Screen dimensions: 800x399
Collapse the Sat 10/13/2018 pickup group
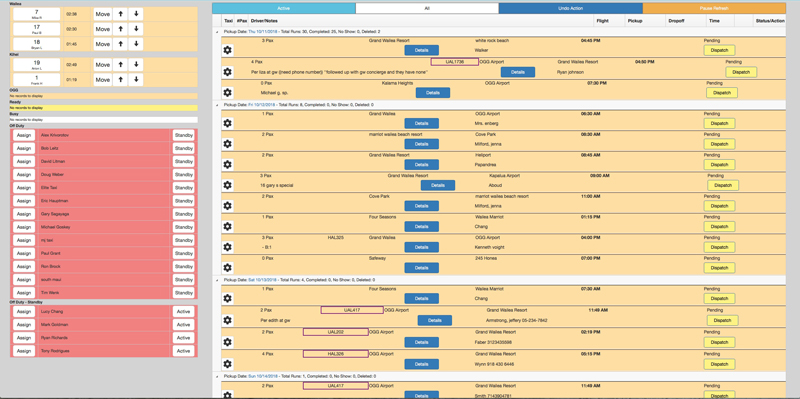point(216,280)
